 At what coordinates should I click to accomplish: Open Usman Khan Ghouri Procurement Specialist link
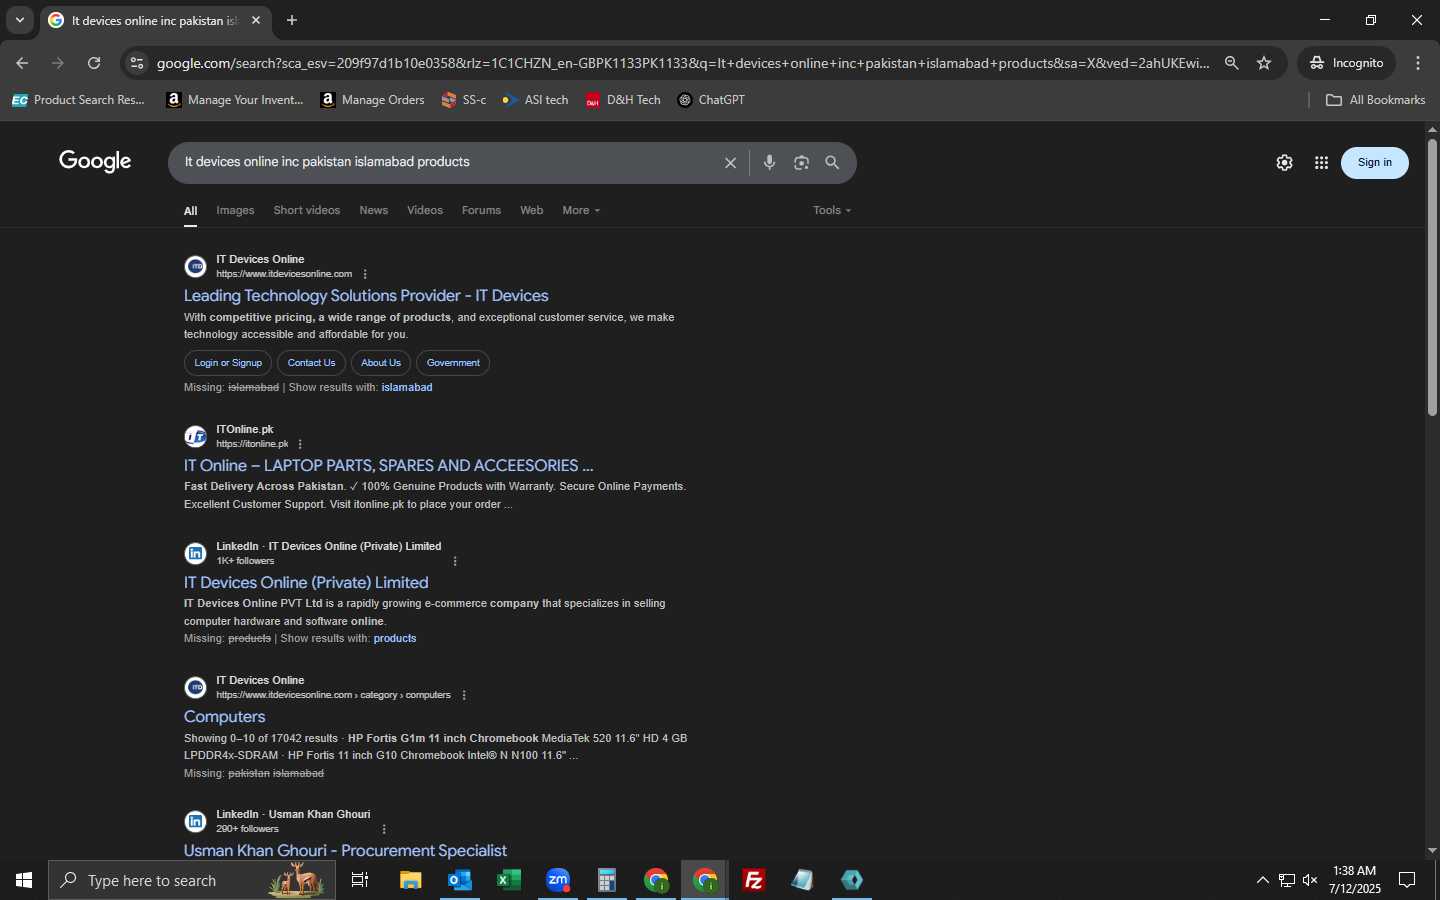[345, 851]
